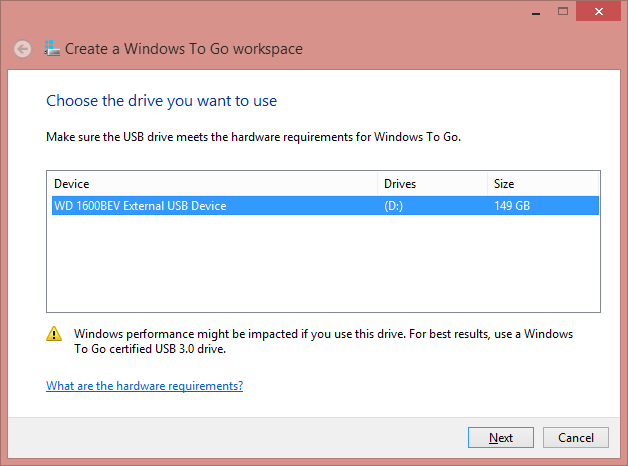
Task: Click the 149 GB size cell
Action: coord(512,206)
